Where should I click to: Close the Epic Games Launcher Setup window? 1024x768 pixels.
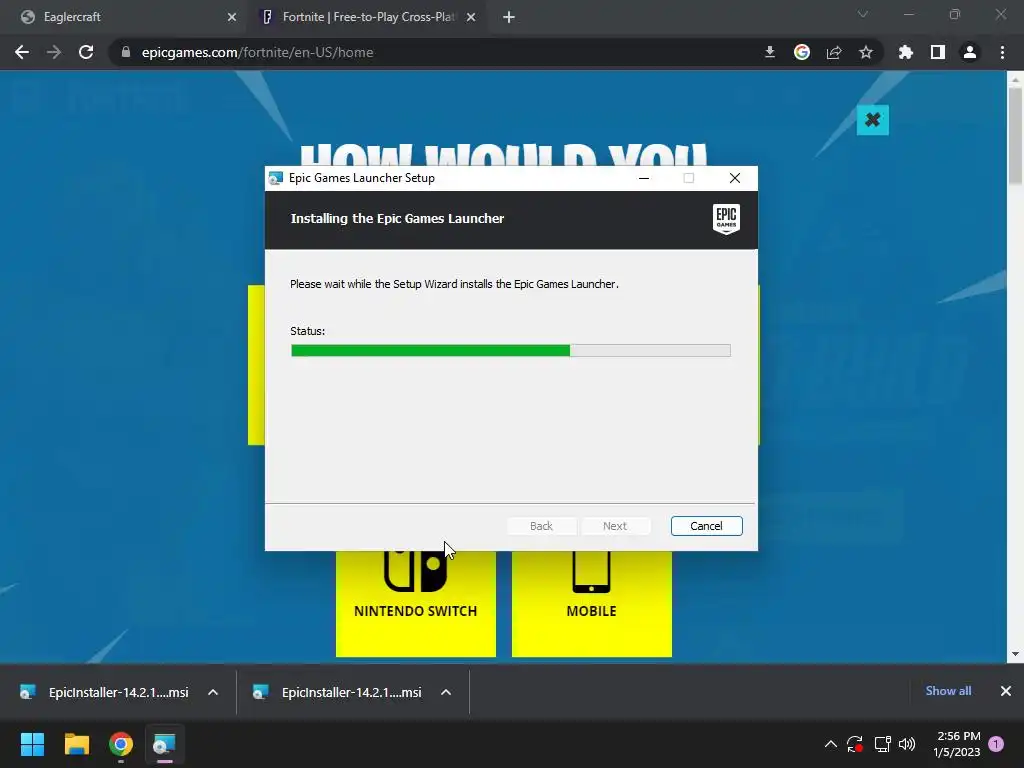(x=735, y=178)
